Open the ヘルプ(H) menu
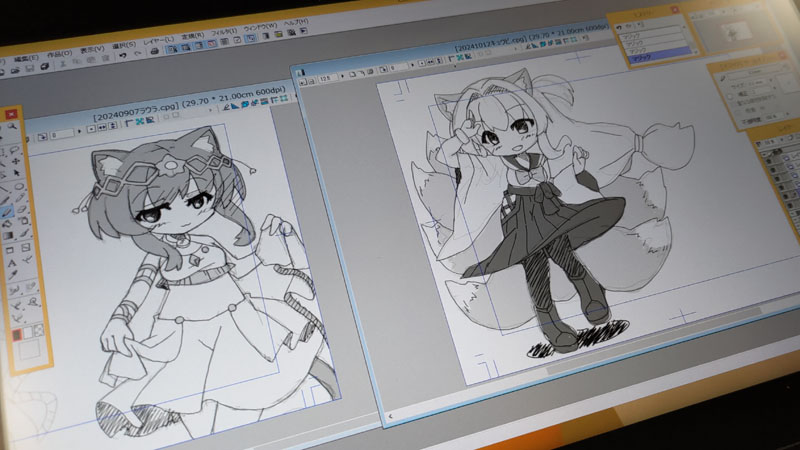The width and height of the screenshot is (800, 450). (296, 22)
